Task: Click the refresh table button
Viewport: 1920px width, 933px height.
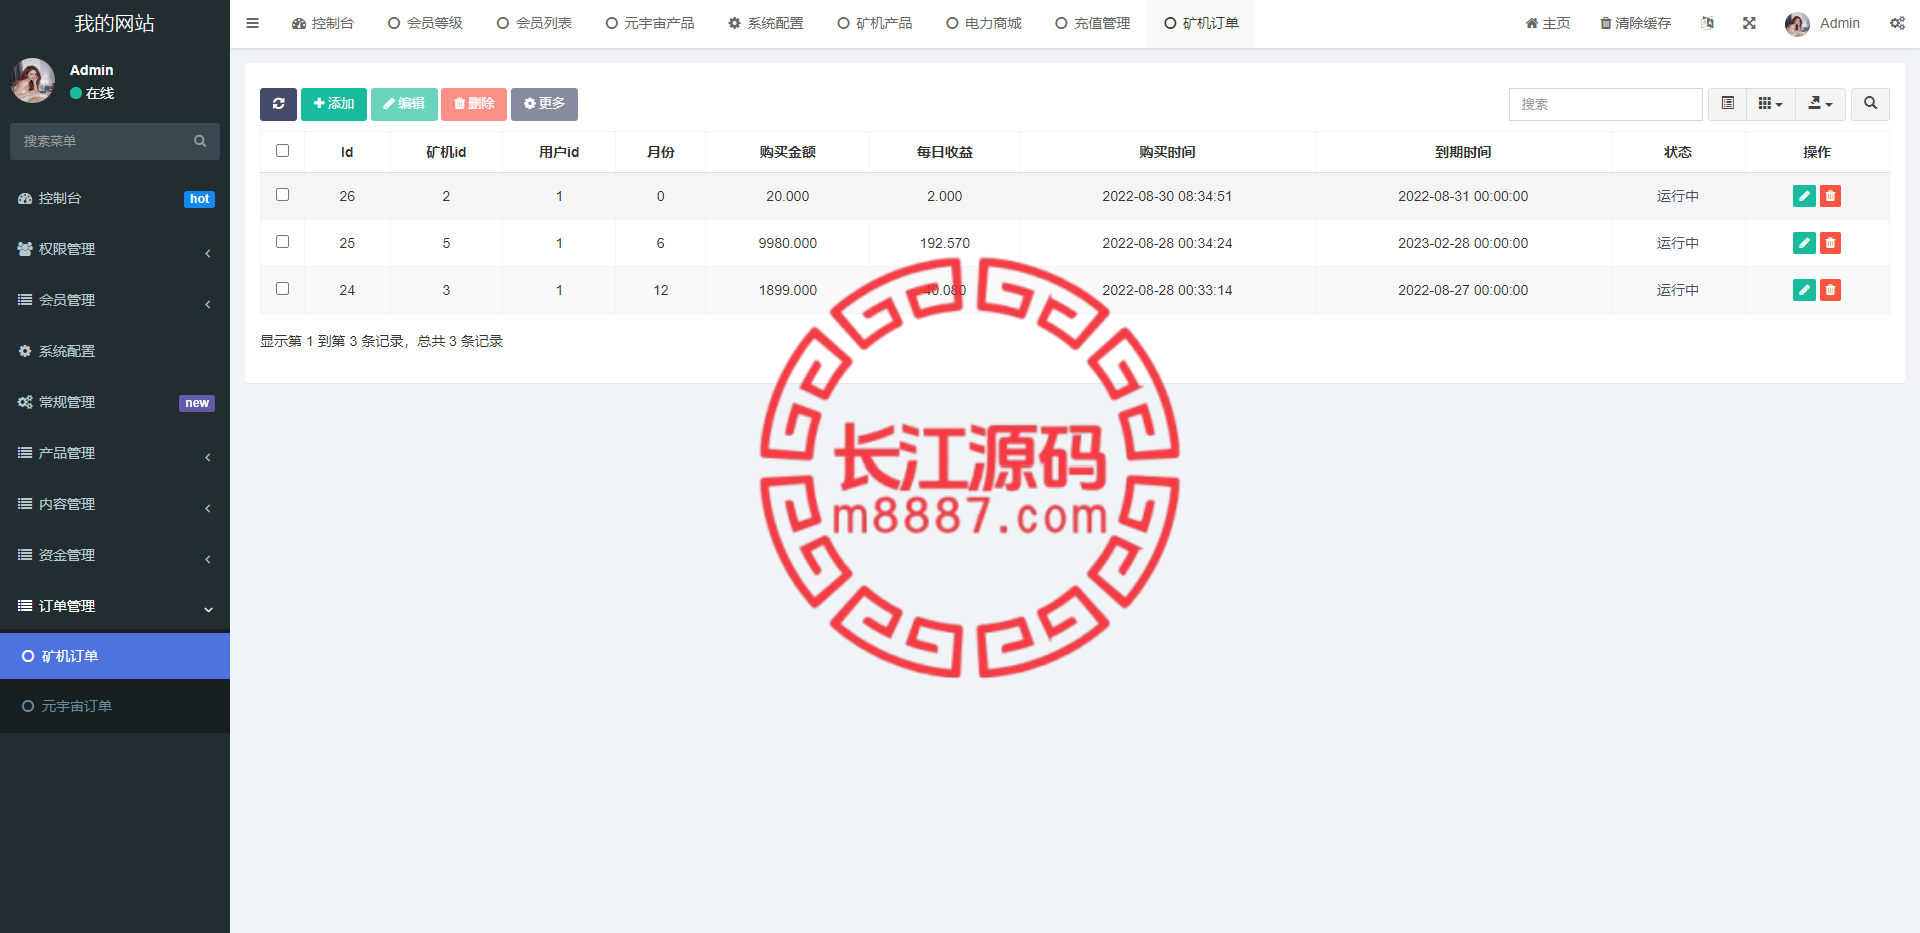Action: 278,104
